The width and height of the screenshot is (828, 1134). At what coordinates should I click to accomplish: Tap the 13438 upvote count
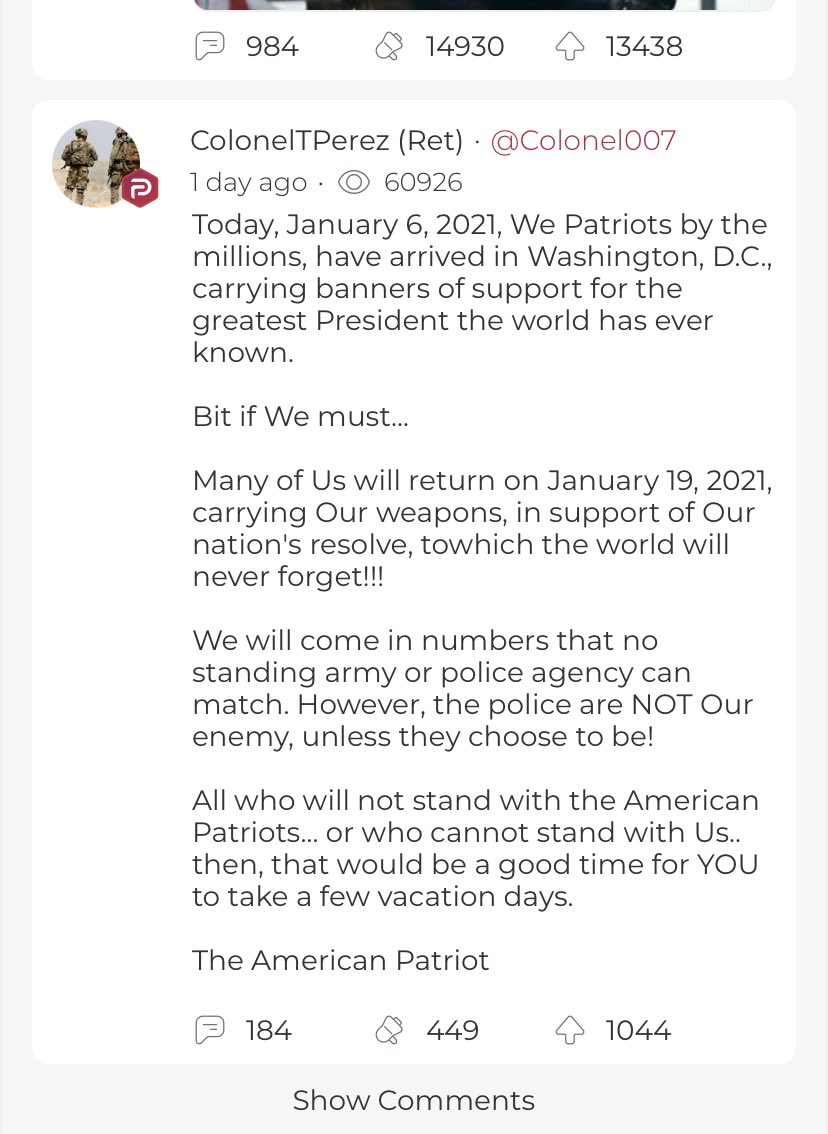644,47
